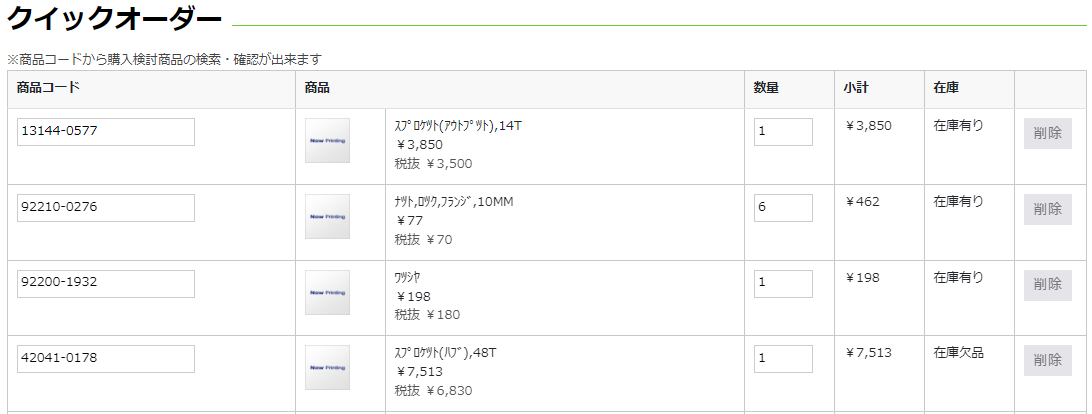The image size is (1092, 414).
Task: Click thumbnail for product 42041-0178
Action: (327, 368)
